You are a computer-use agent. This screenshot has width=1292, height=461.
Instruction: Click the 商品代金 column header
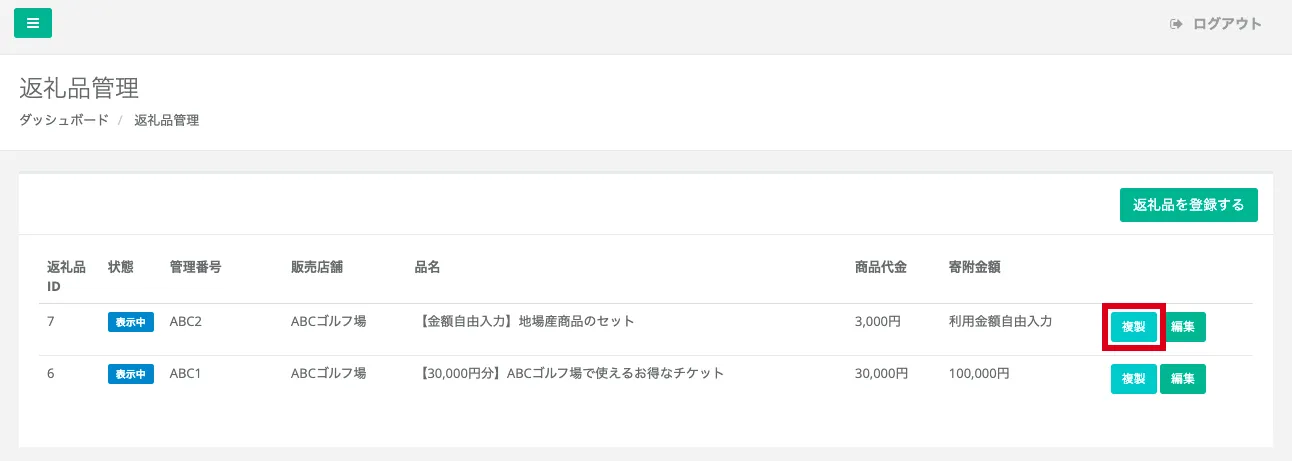881,267
